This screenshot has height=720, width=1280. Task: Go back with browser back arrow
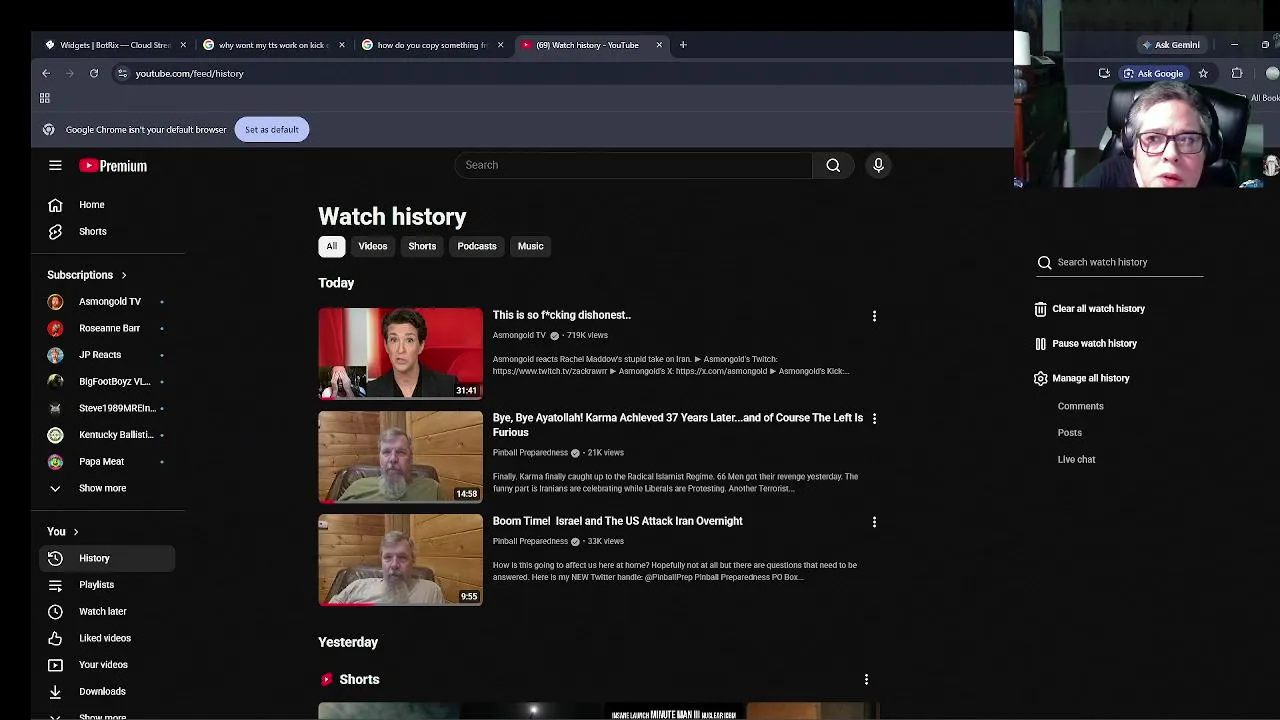pyautogui.click(x=46, y=73)
